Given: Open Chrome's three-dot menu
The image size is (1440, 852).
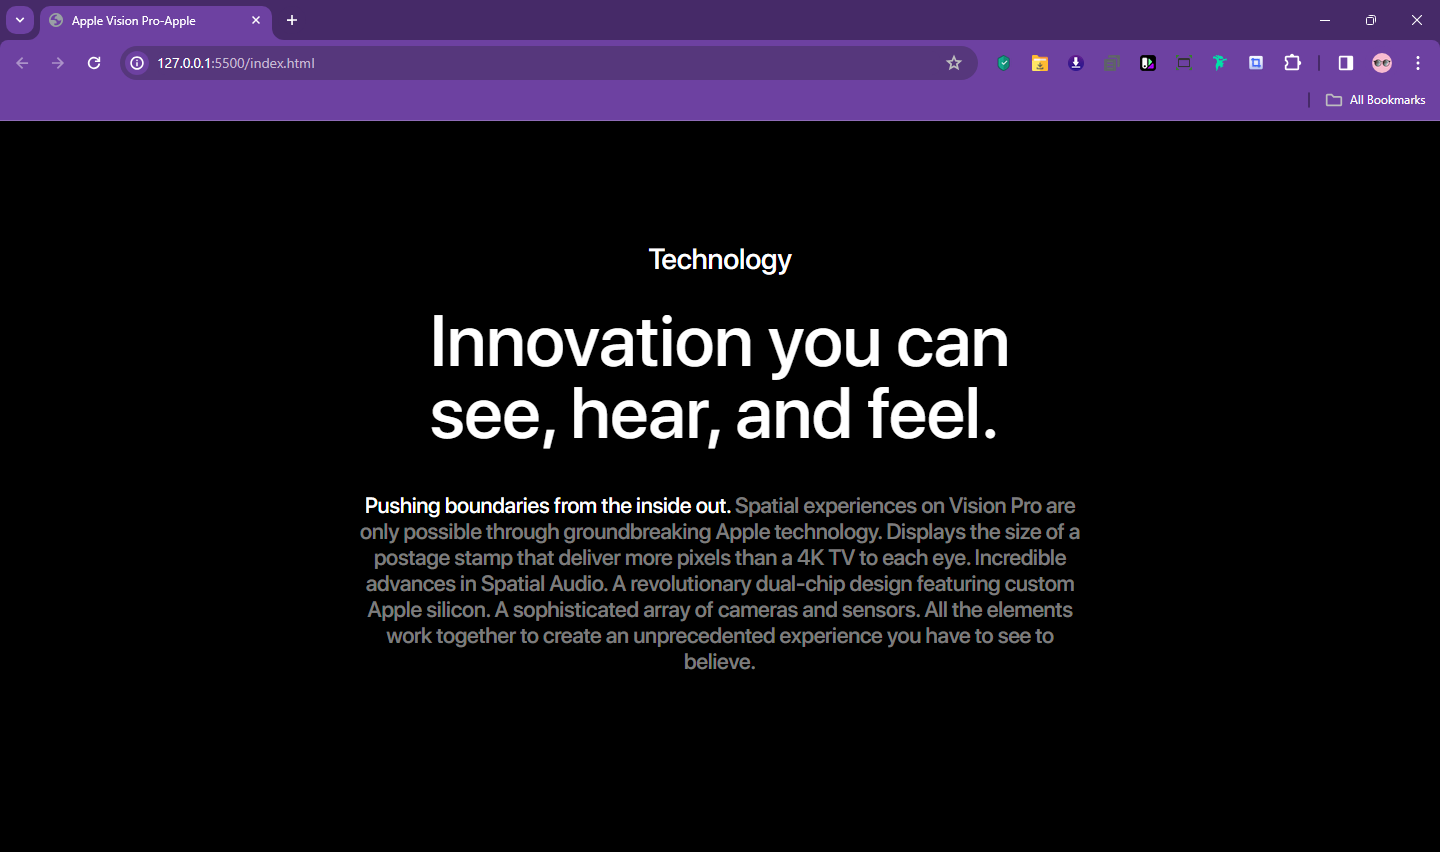Looking at the screenshot, I should 1418,63.
